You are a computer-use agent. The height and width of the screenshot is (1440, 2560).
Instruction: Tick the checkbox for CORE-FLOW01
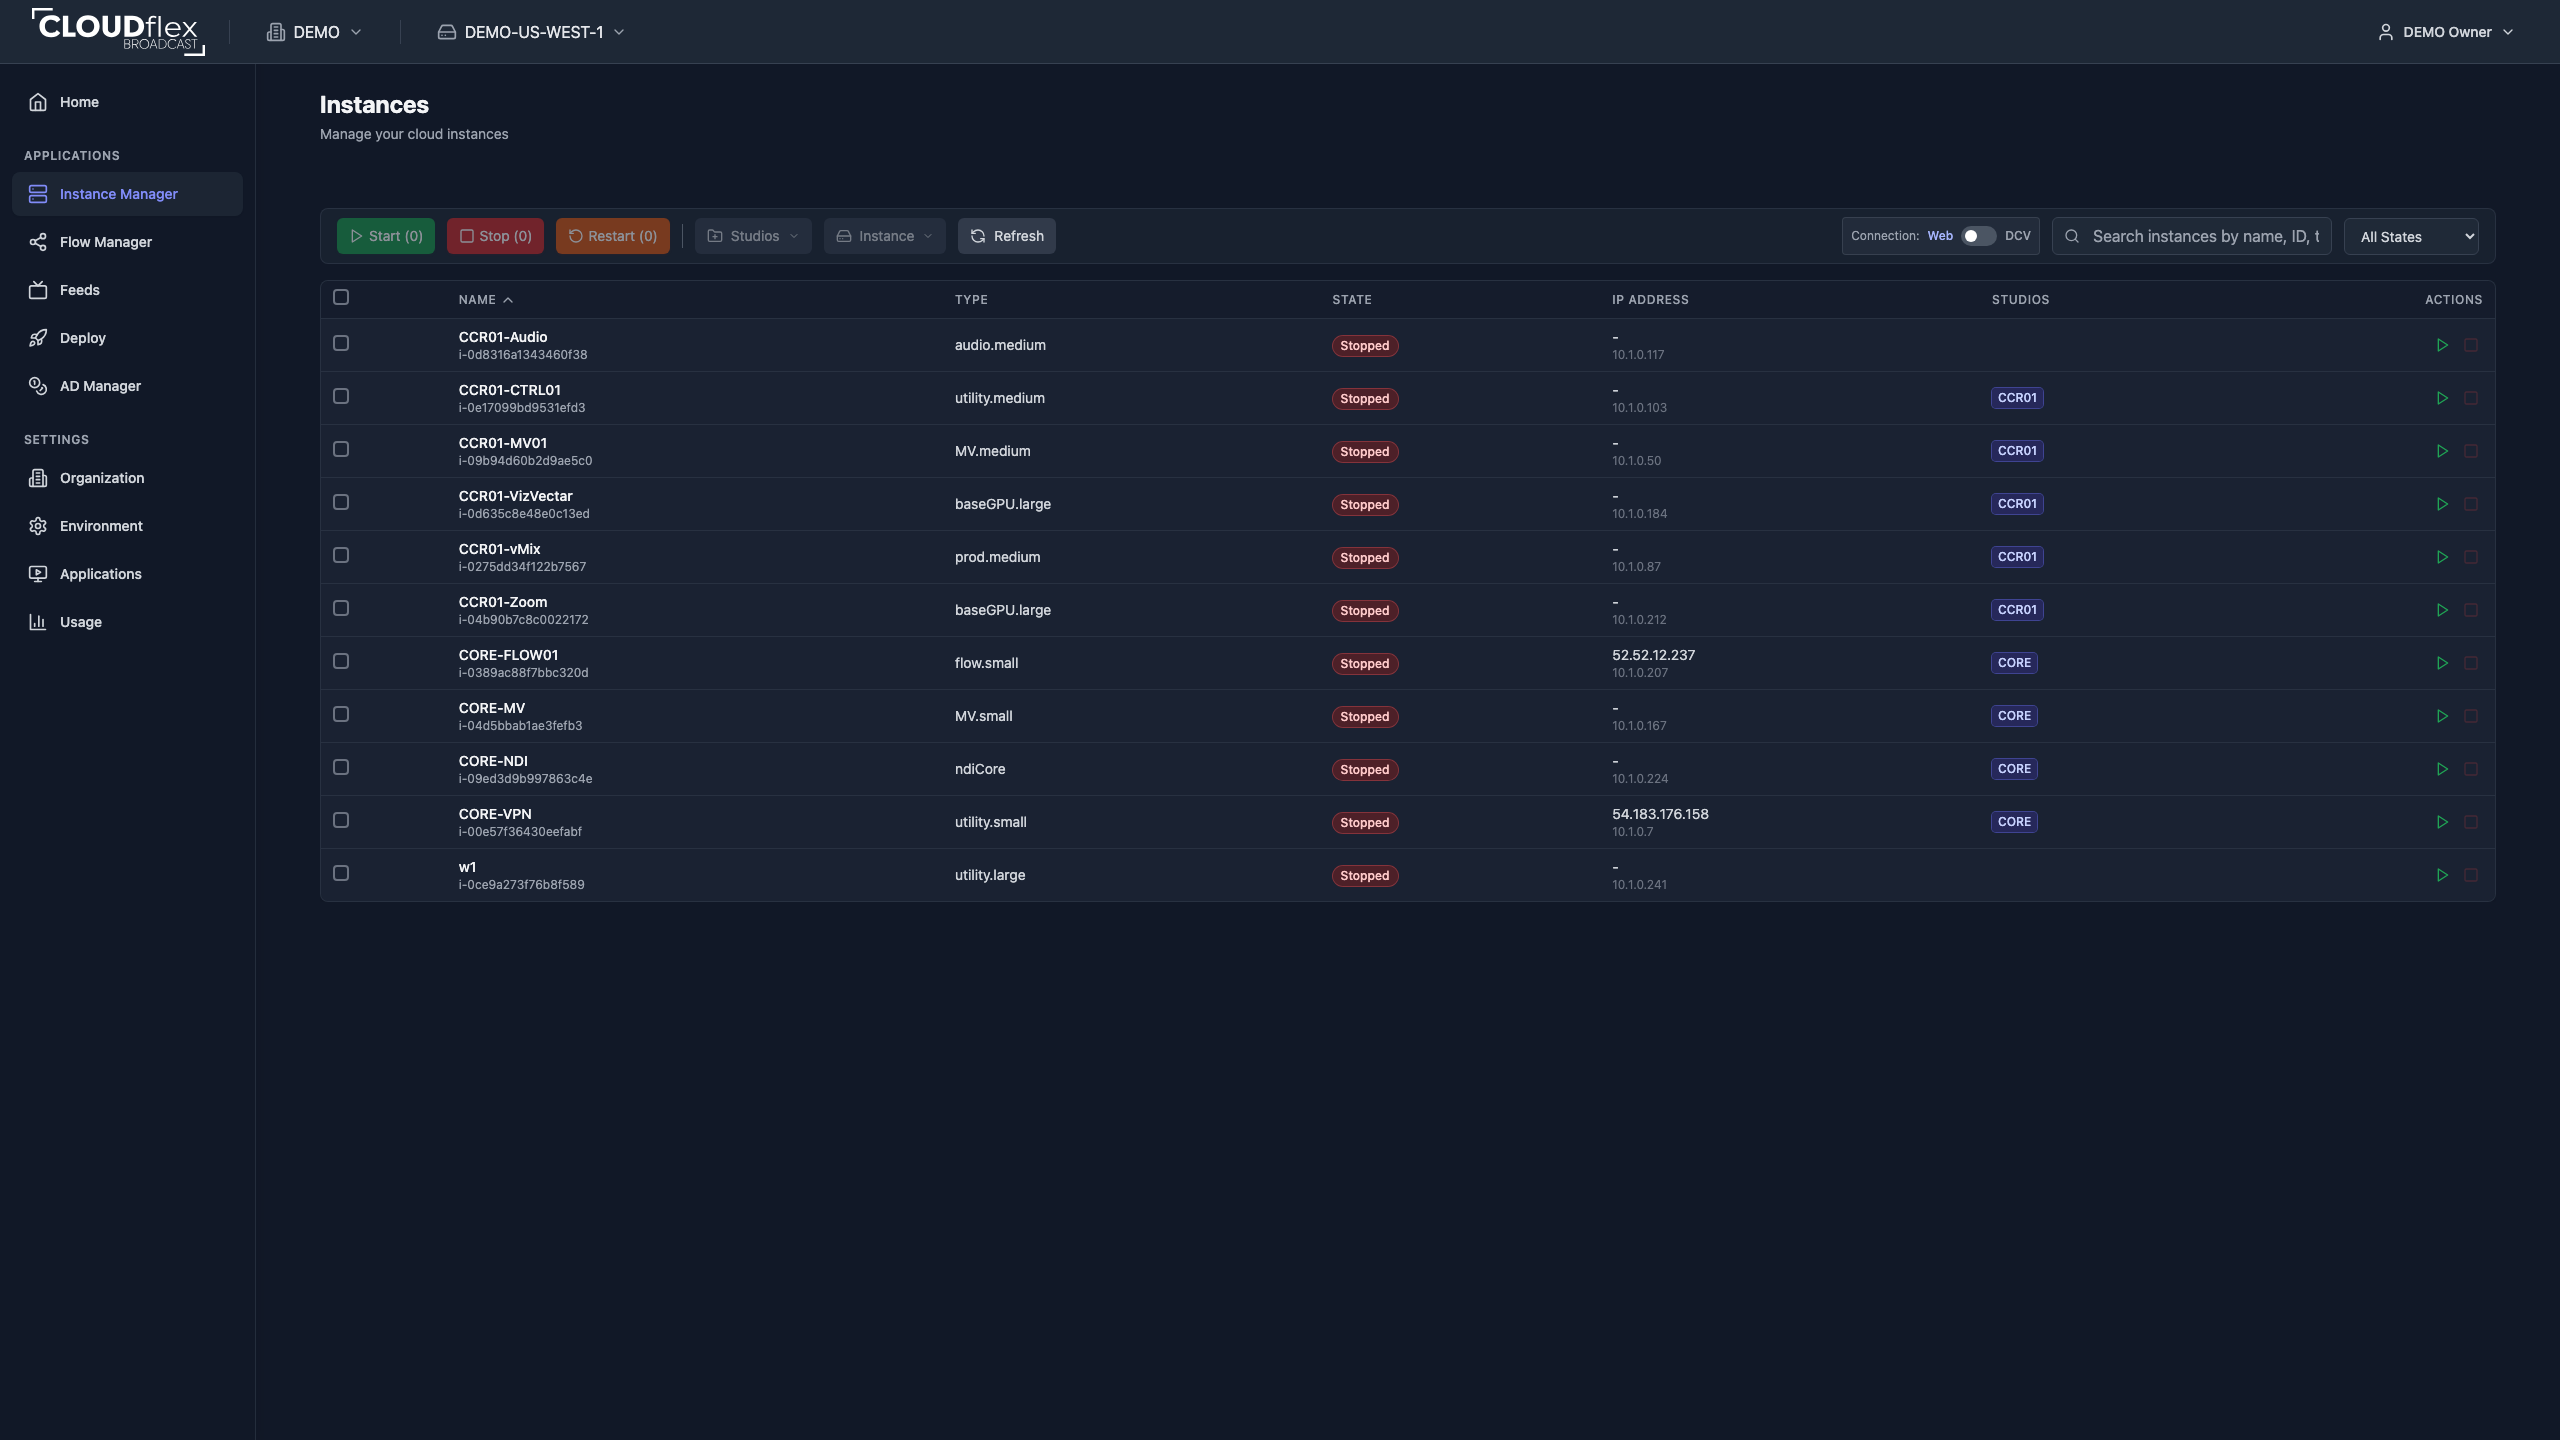tap(341, 661)
